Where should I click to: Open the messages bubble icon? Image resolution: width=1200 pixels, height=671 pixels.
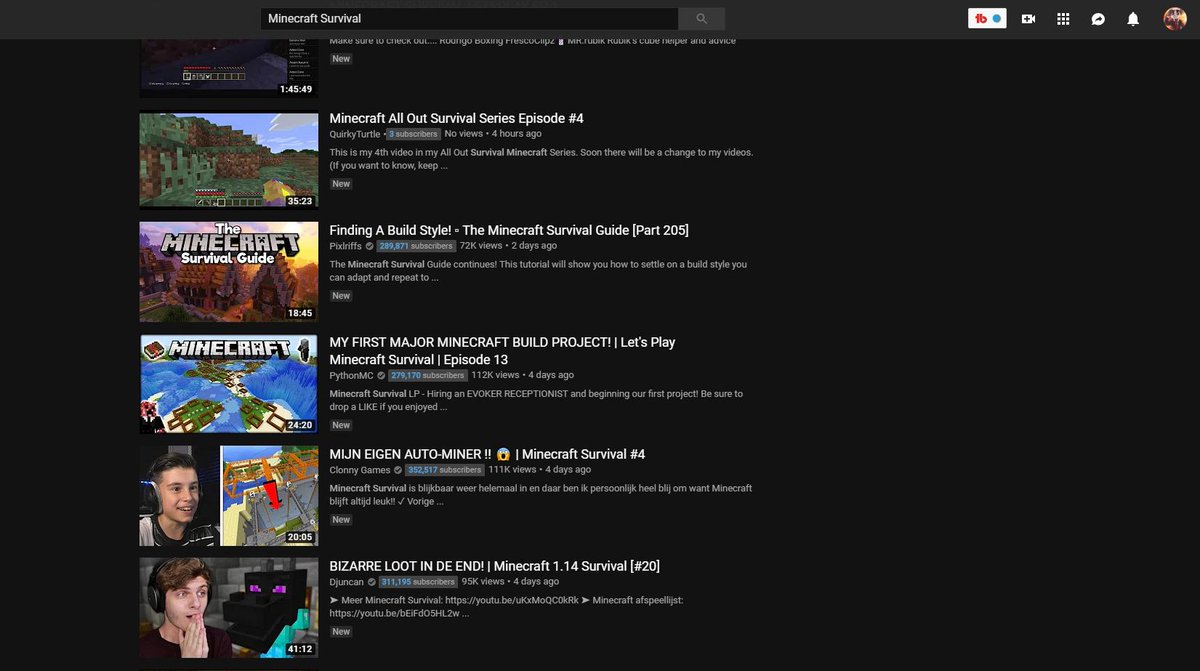pyautogui.click(x=1098, y=19)
